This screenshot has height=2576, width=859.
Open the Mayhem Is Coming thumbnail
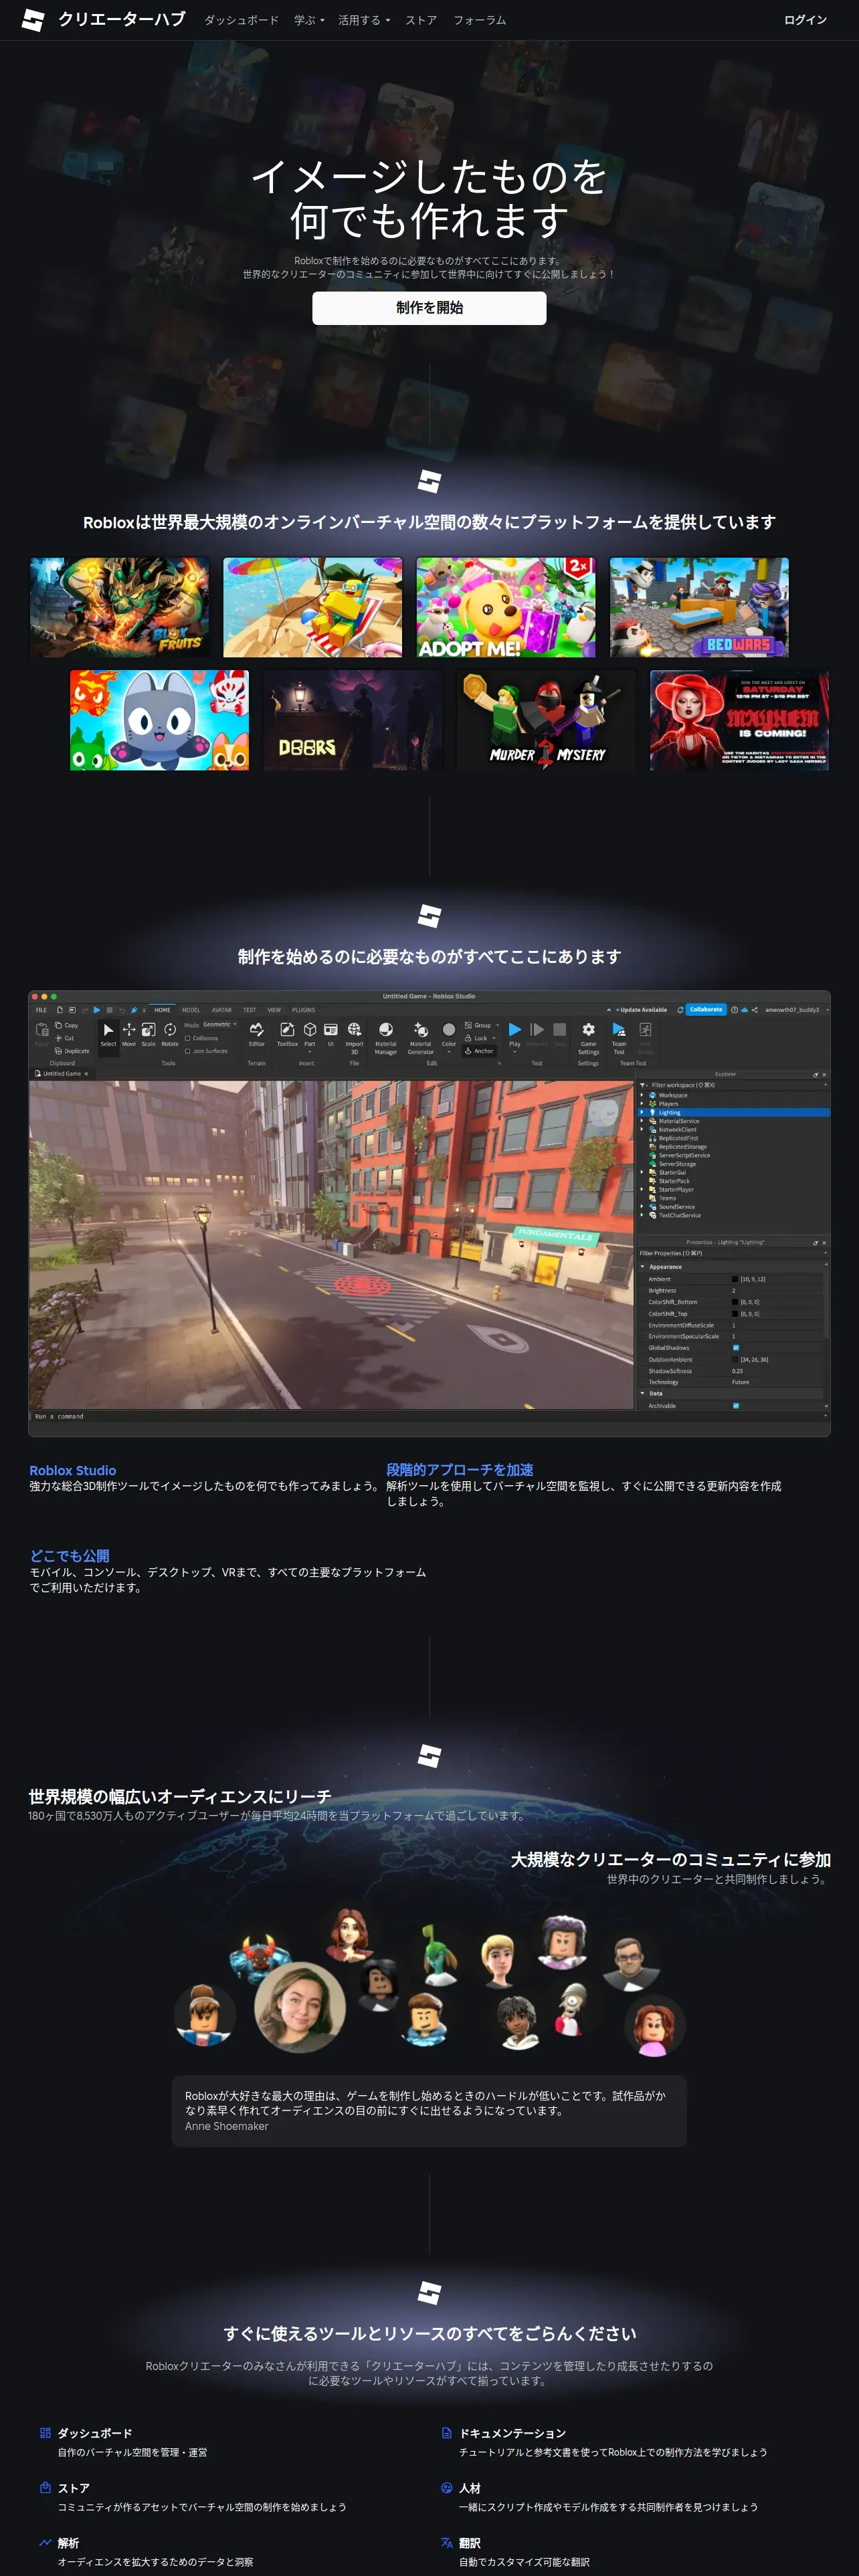(739, 720)
